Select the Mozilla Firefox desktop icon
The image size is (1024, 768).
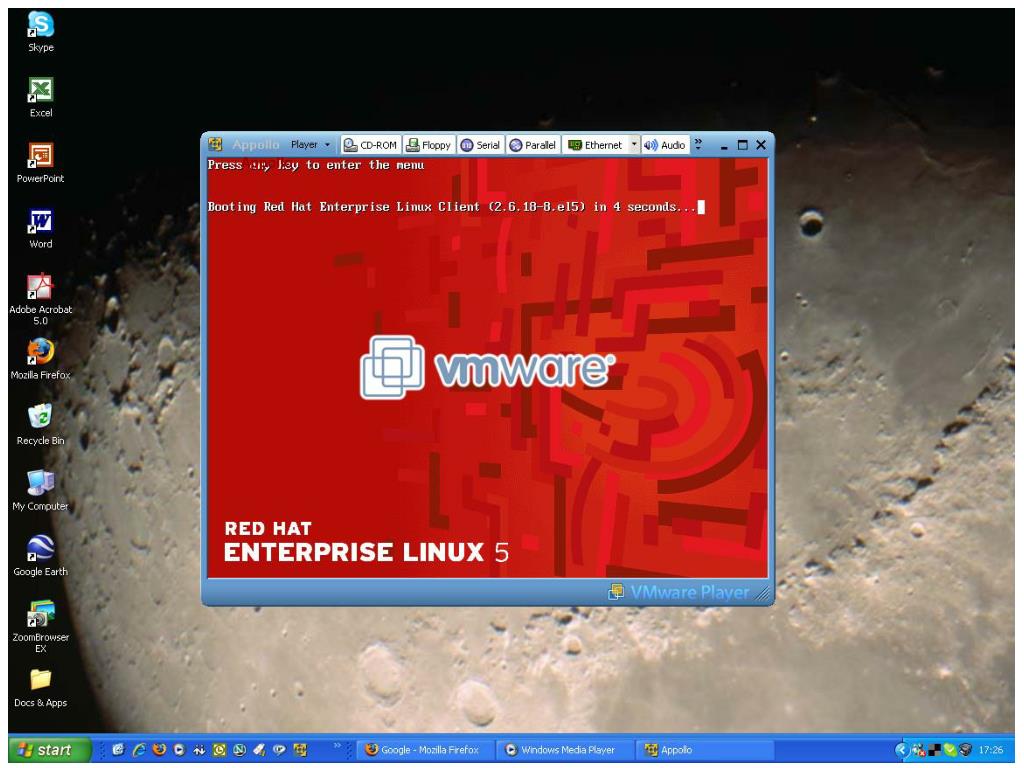point(40,359)
